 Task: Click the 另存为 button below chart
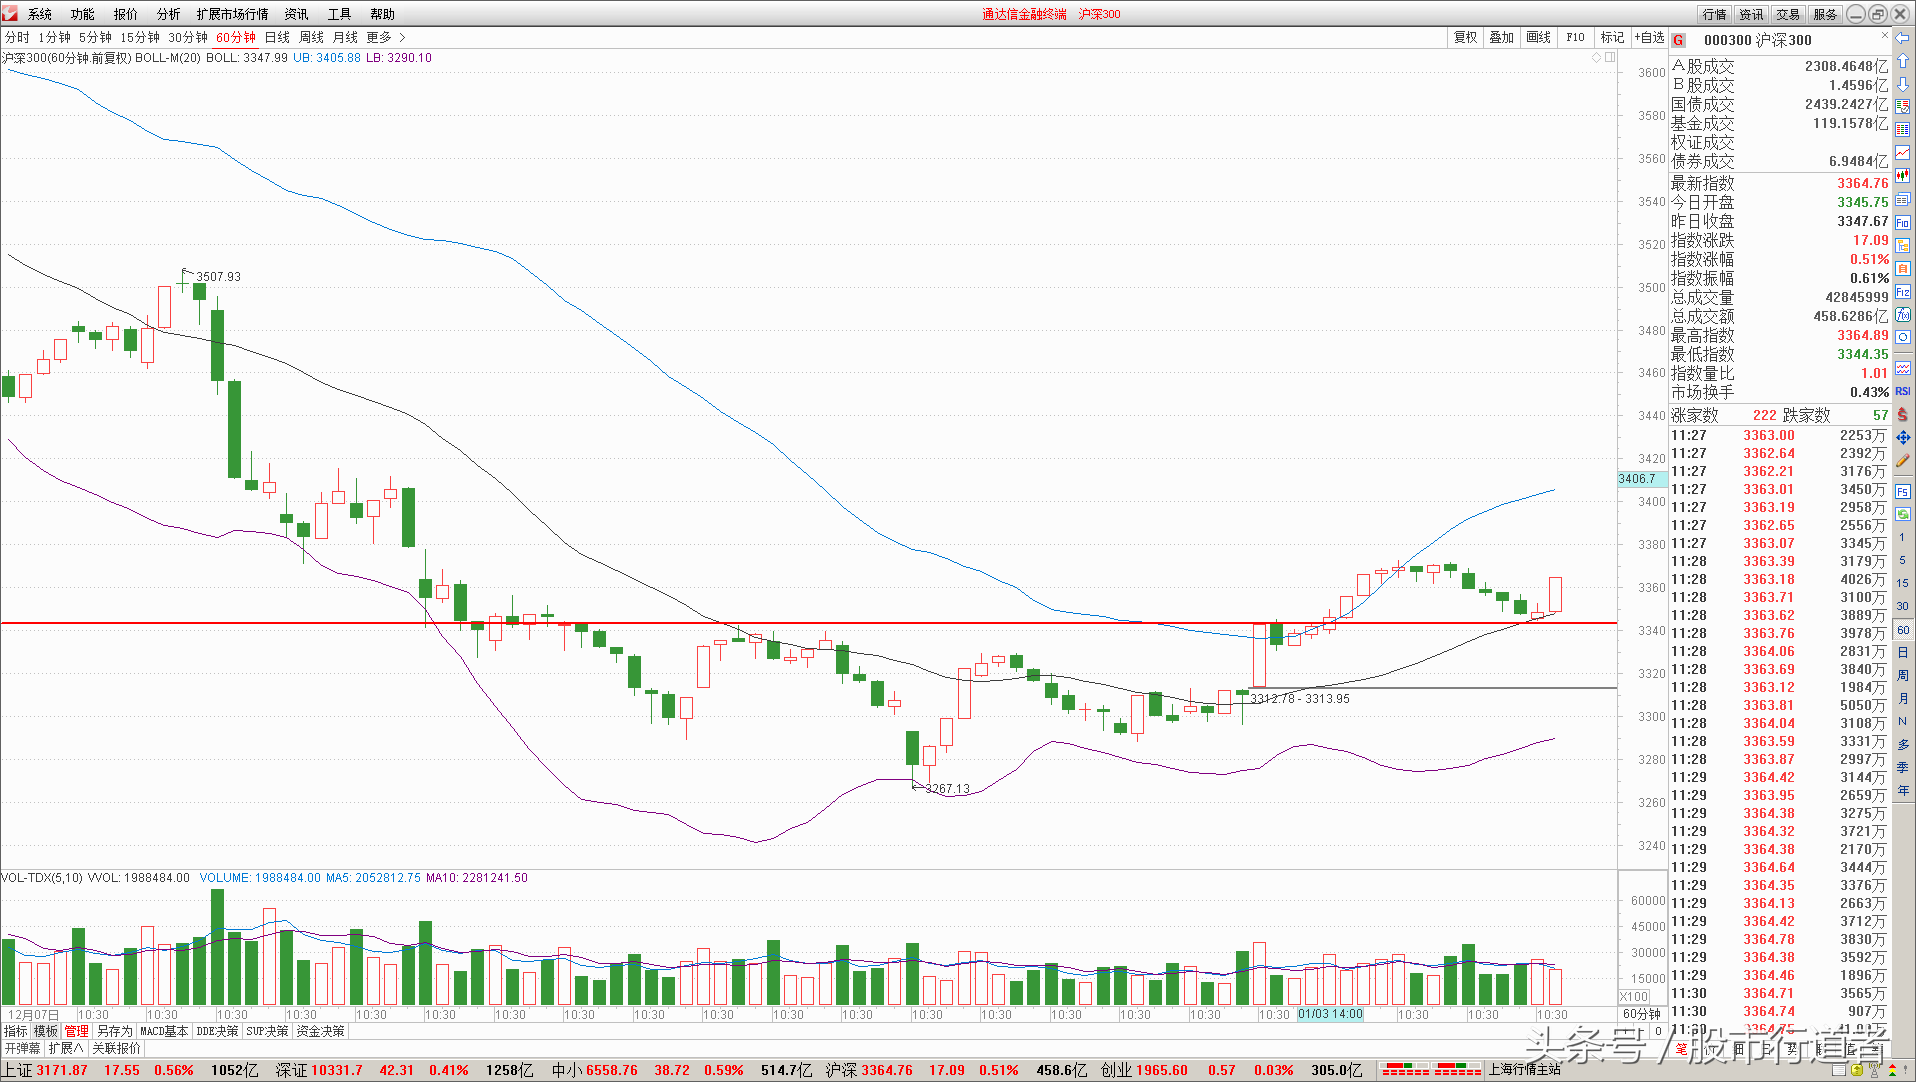pos(114,1031)
